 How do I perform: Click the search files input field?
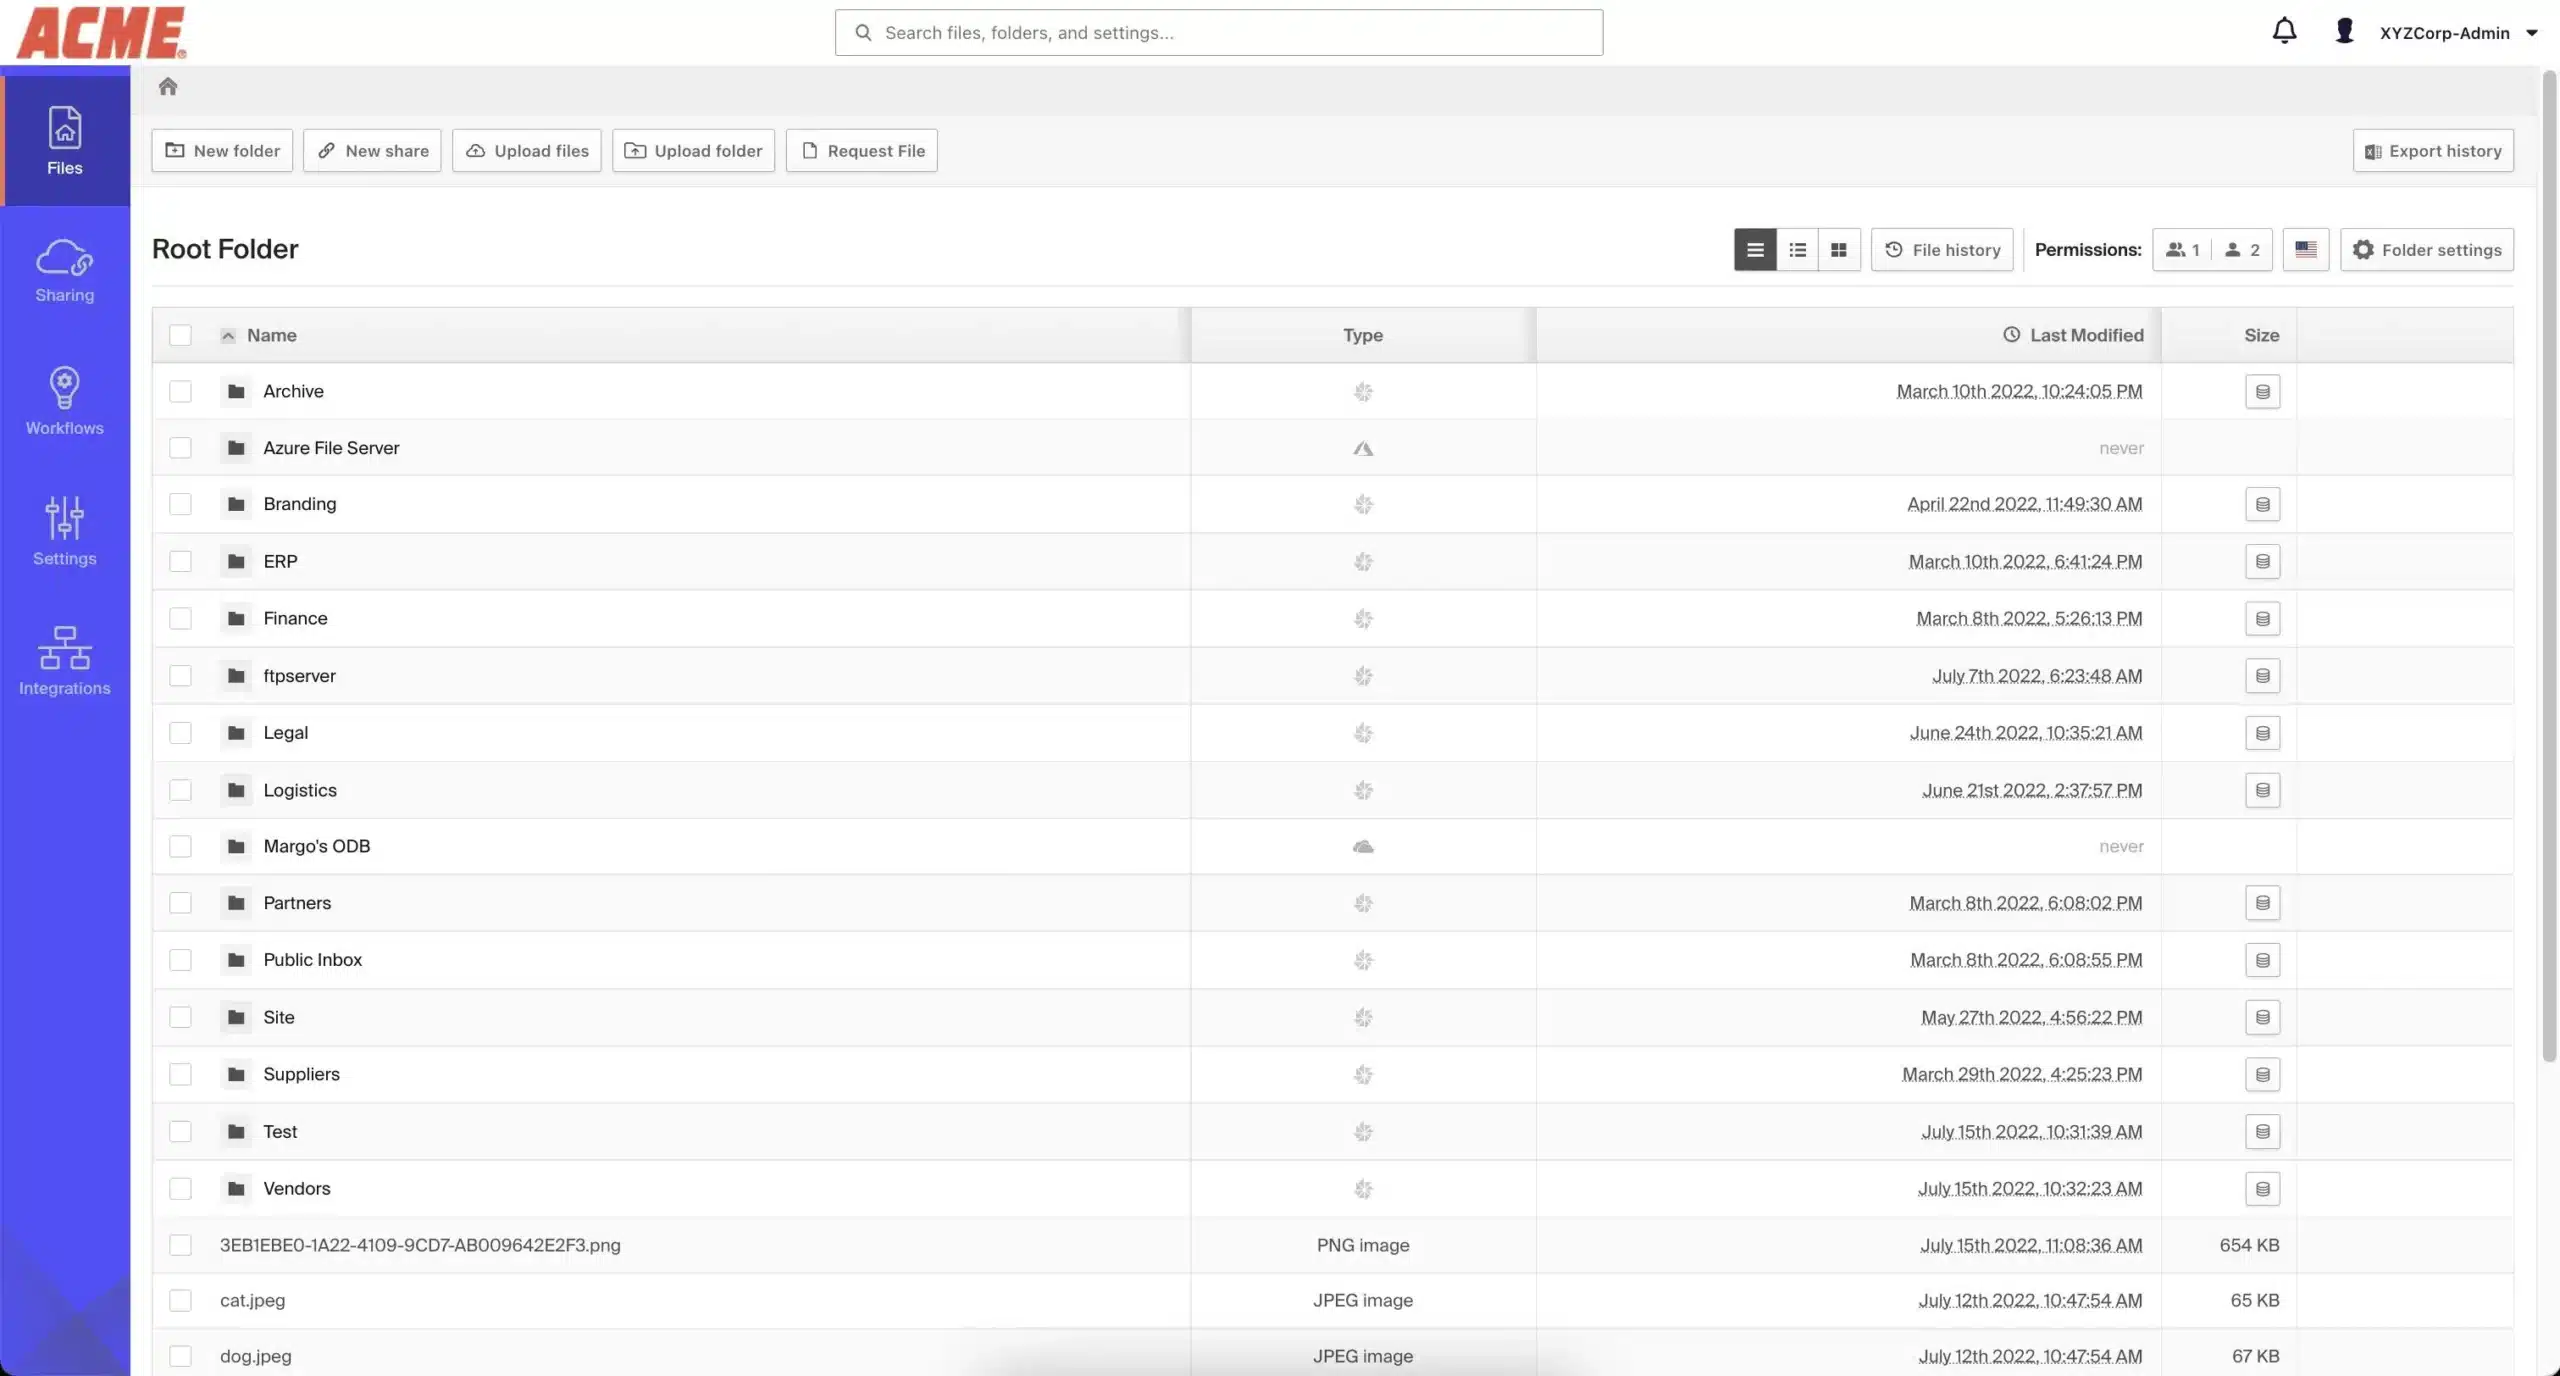tap(1219, 33)
